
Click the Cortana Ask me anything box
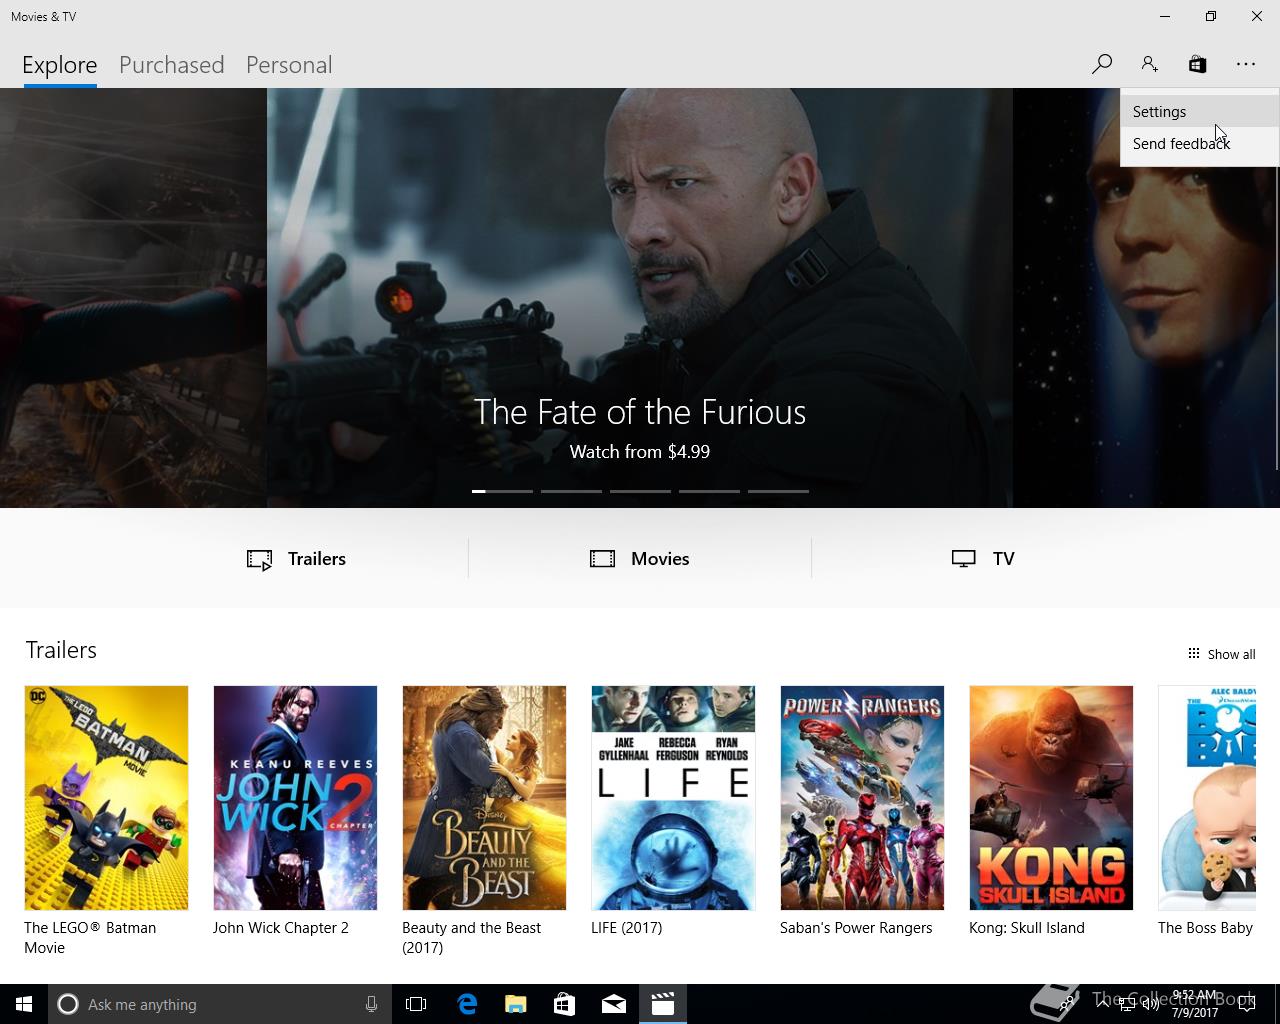(220, 1004)
